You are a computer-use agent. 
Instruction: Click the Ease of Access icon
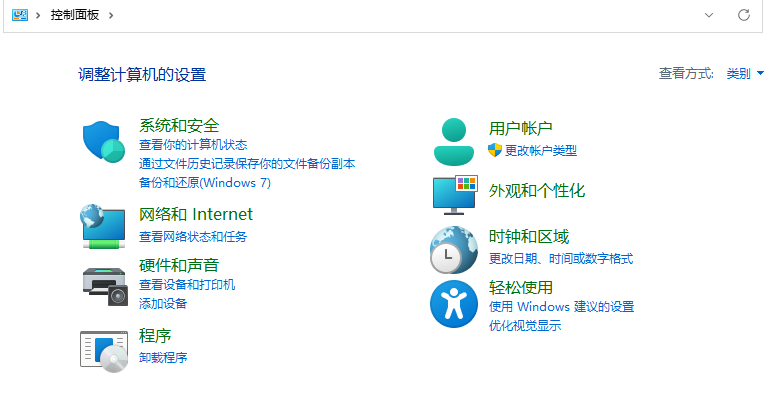453,304
